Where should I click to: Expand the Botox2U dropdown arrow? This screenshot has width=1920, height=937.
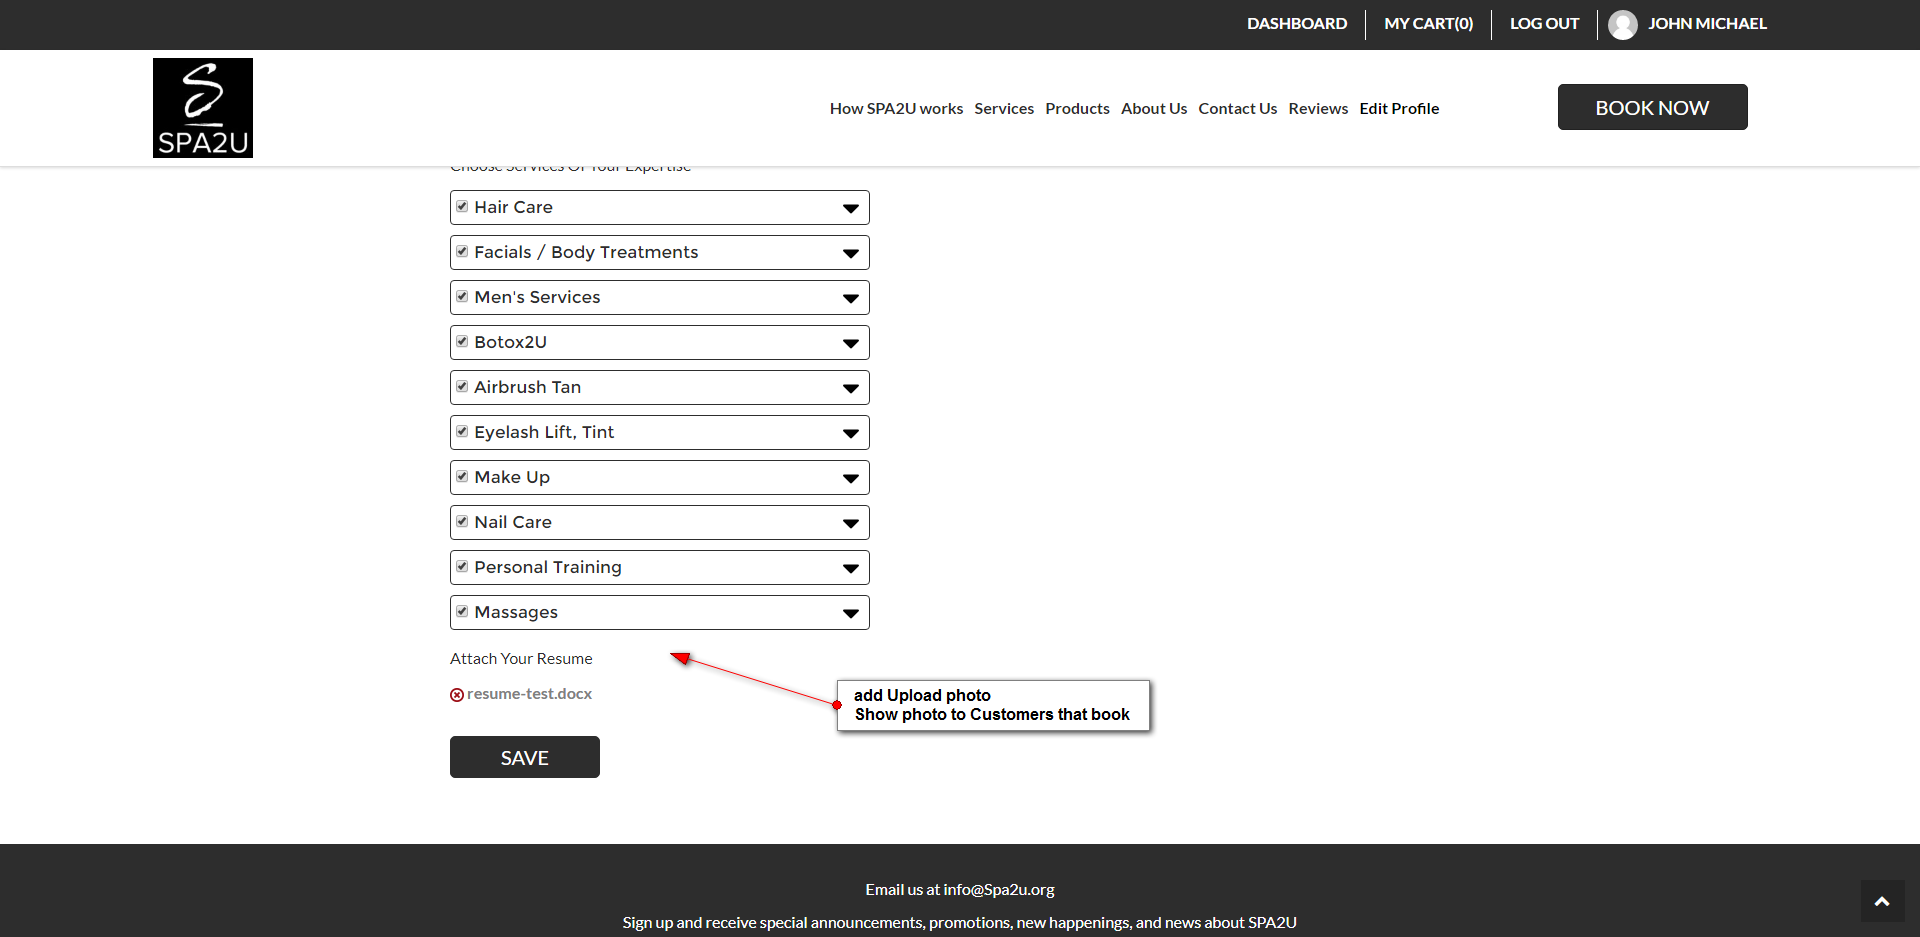tap(851, 344)
